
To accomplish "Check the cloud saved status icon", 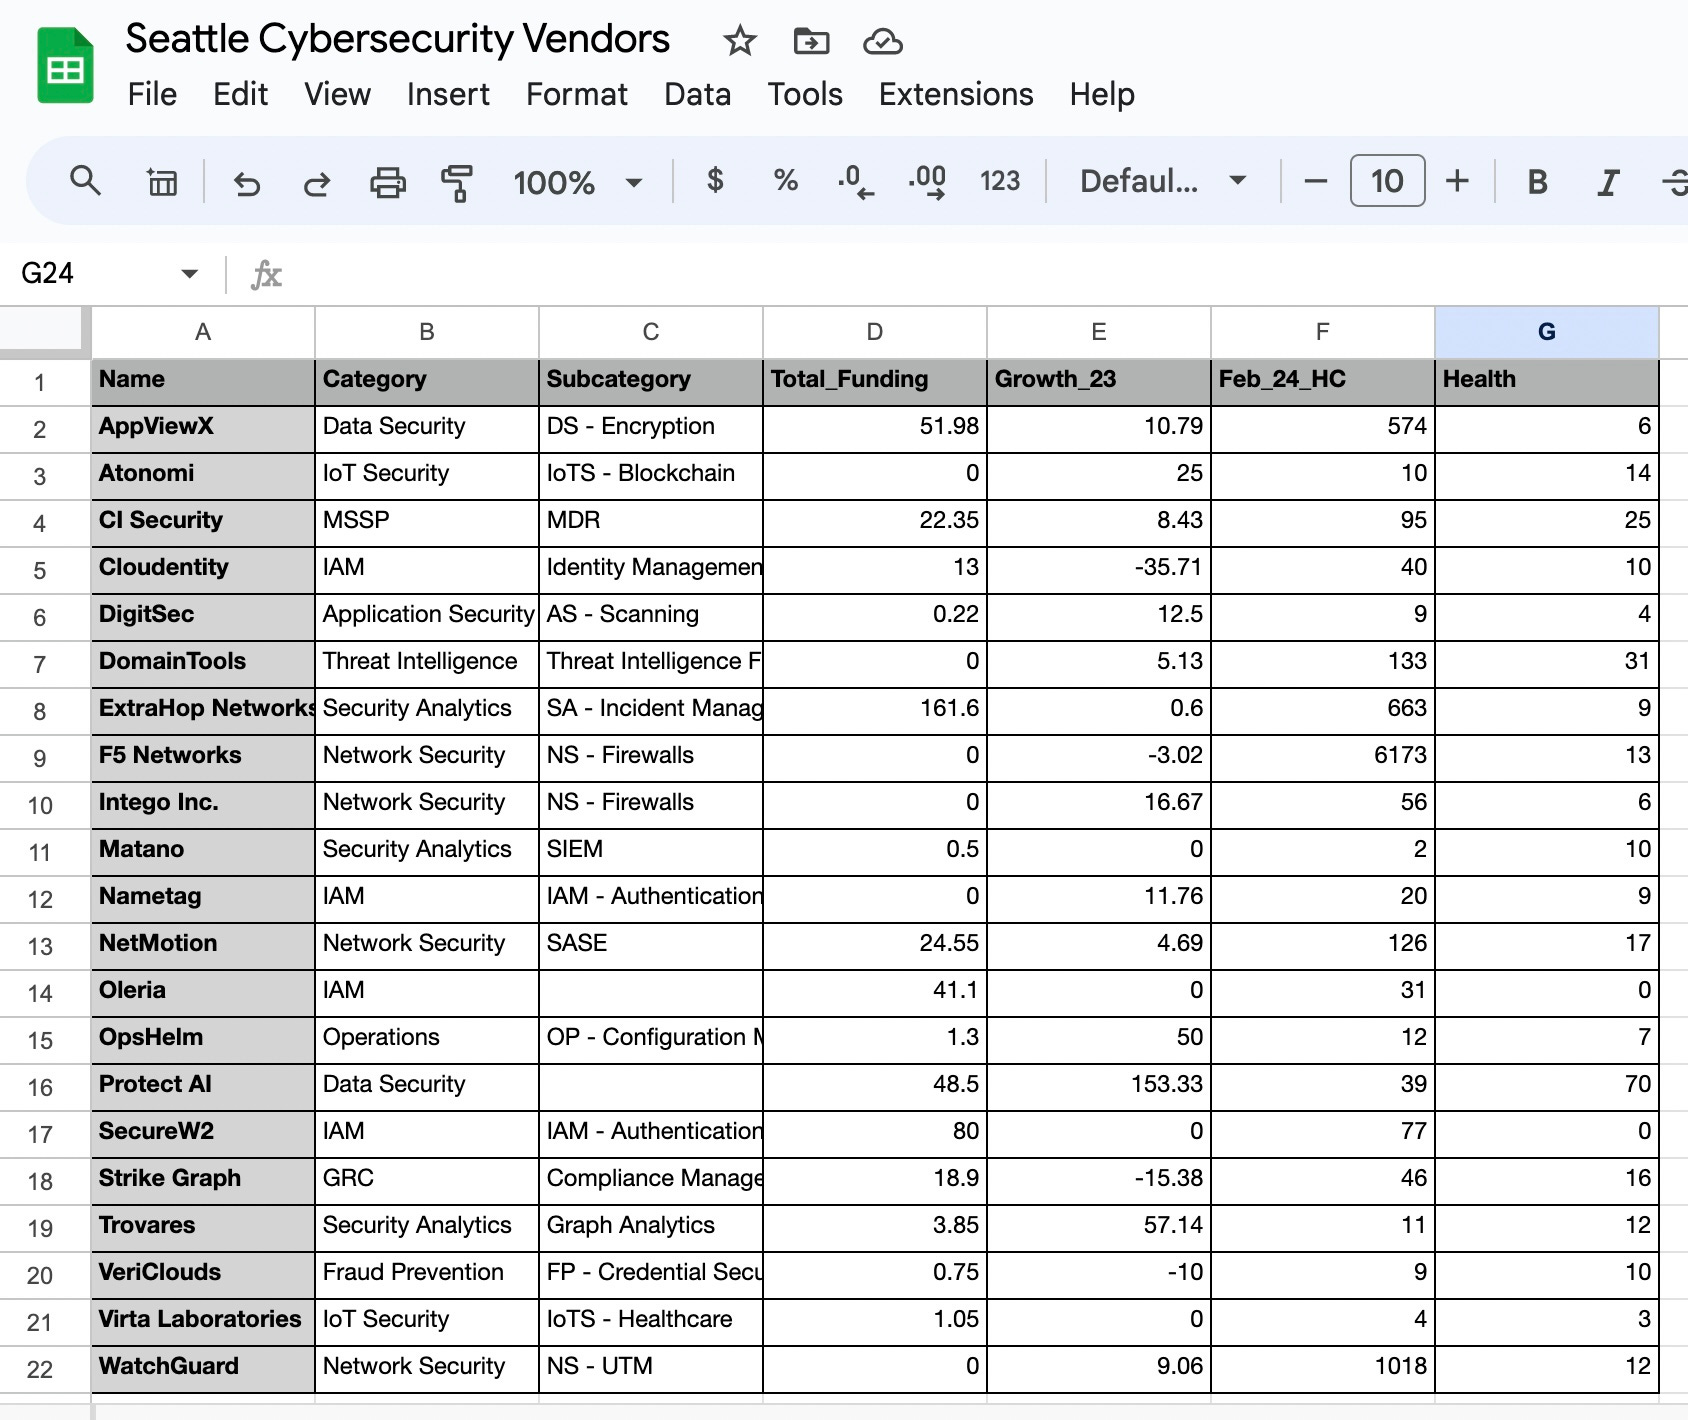I will coord(883,41).
